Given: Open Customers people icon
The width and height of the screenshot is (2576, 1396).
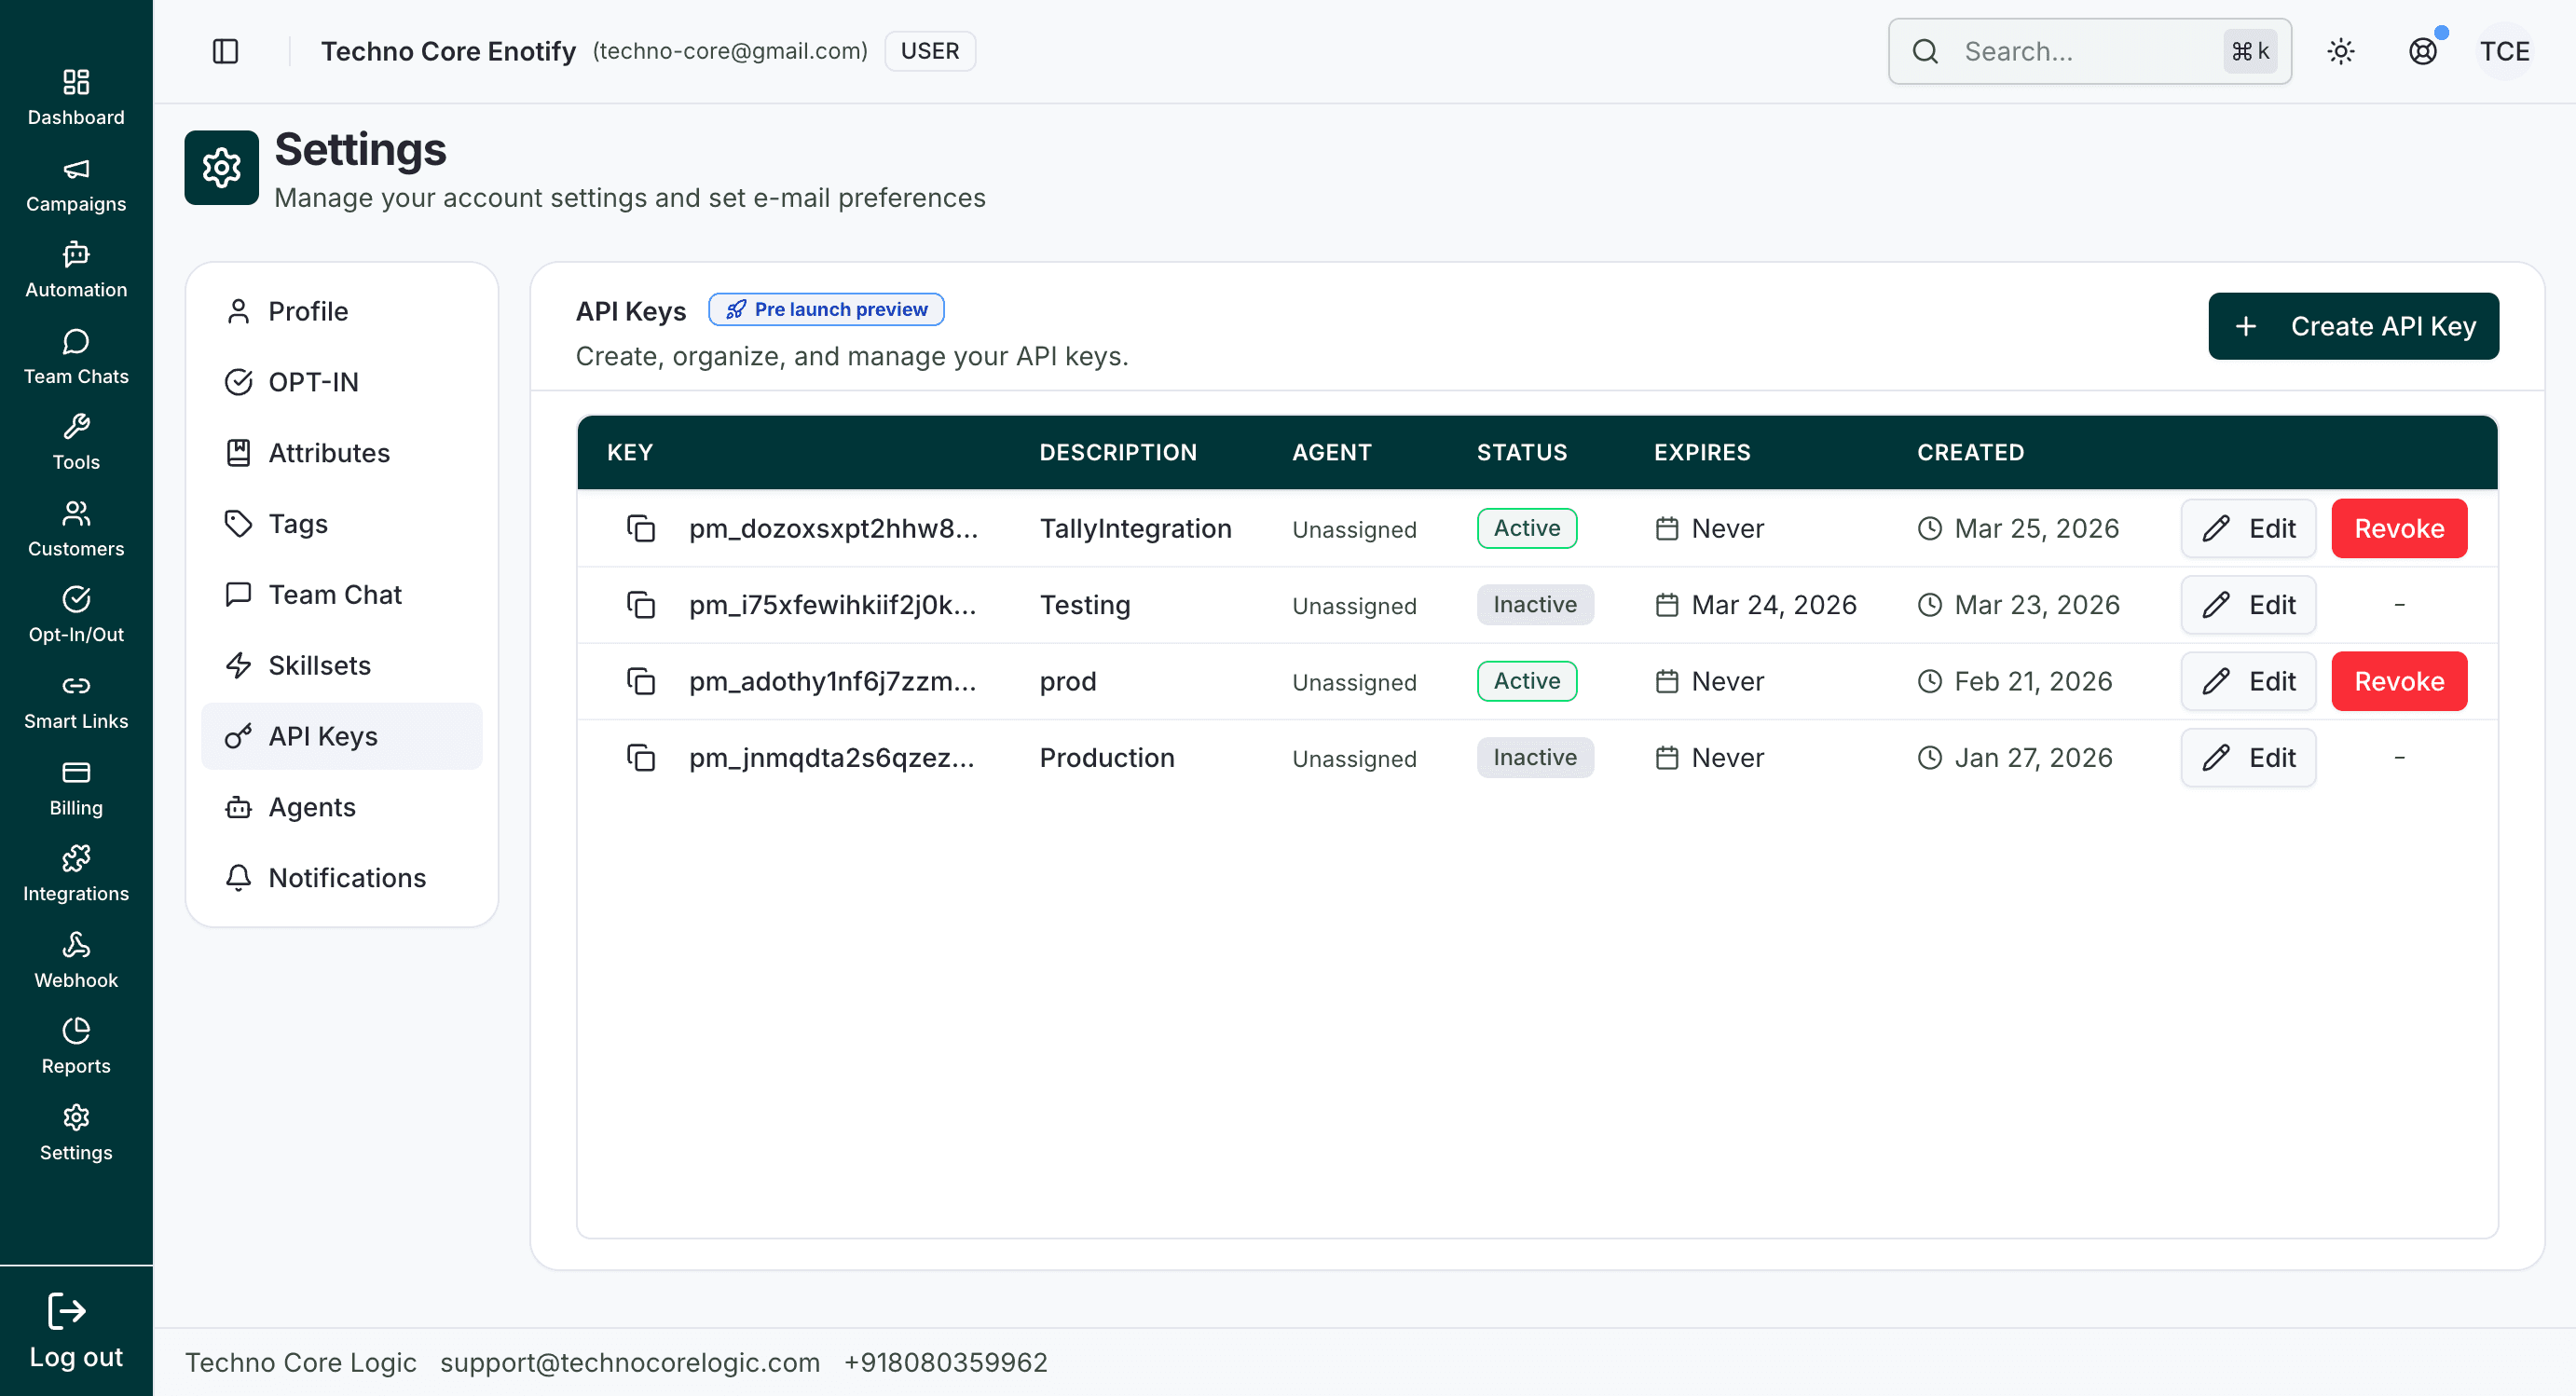Looking at the screenshot, I should [x=76, y=514].
